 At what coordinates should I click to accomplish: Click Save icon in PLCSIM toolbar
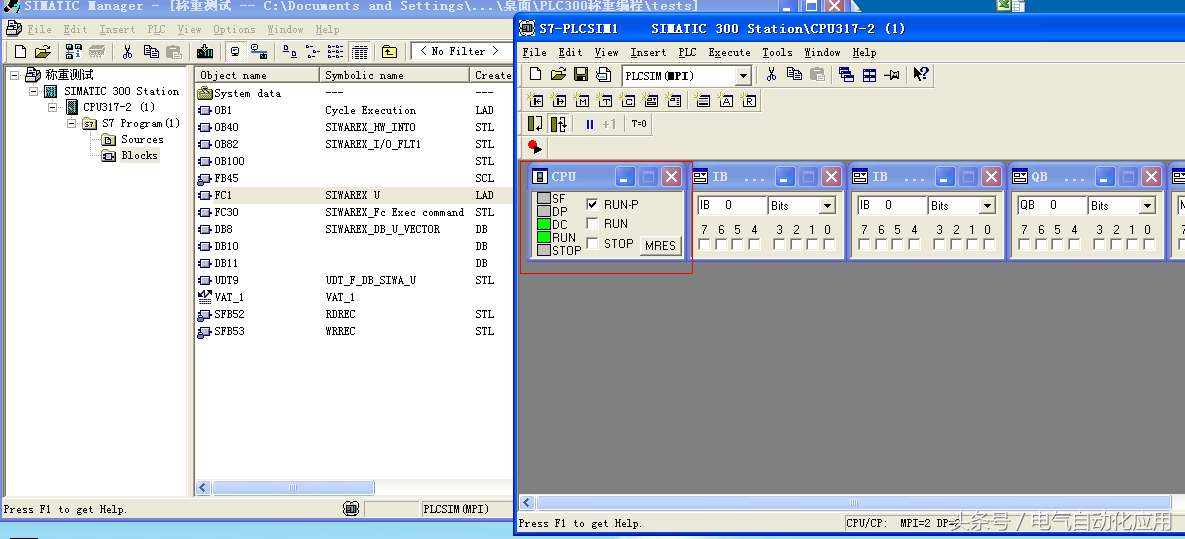point(580,74)
